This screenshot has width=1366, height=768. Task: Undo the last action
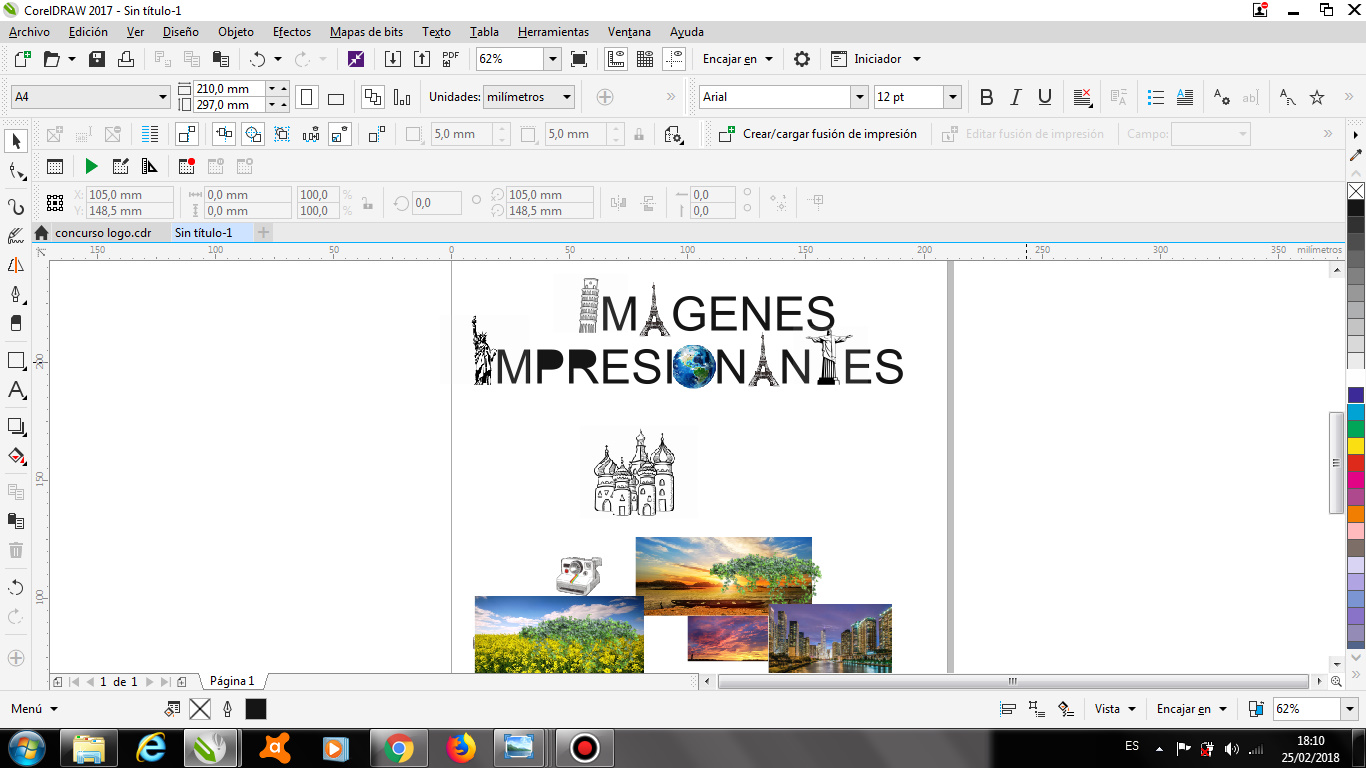(x=258, y=59)
